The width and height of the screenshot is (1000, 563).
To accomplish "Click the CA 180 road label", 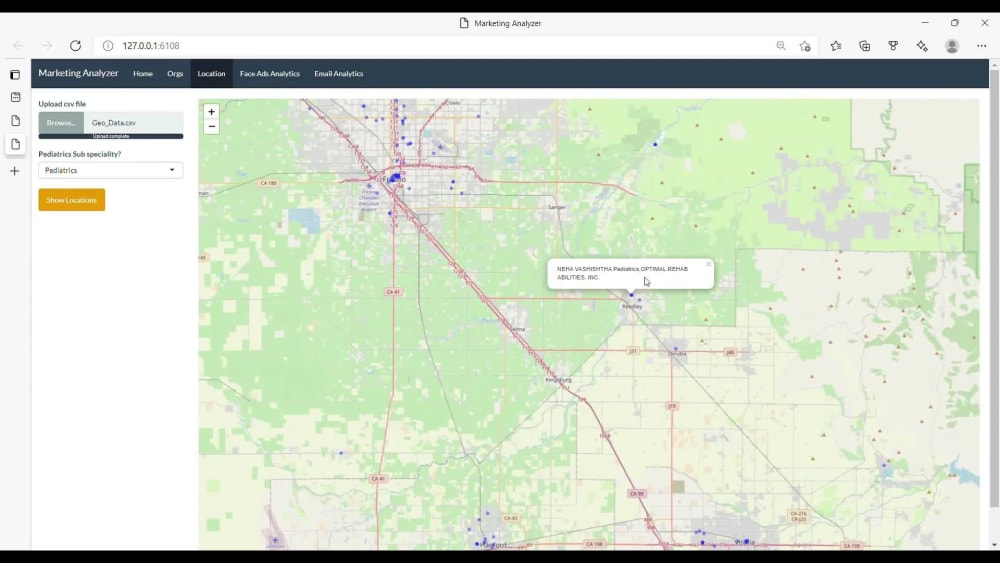I will point(268,183).
